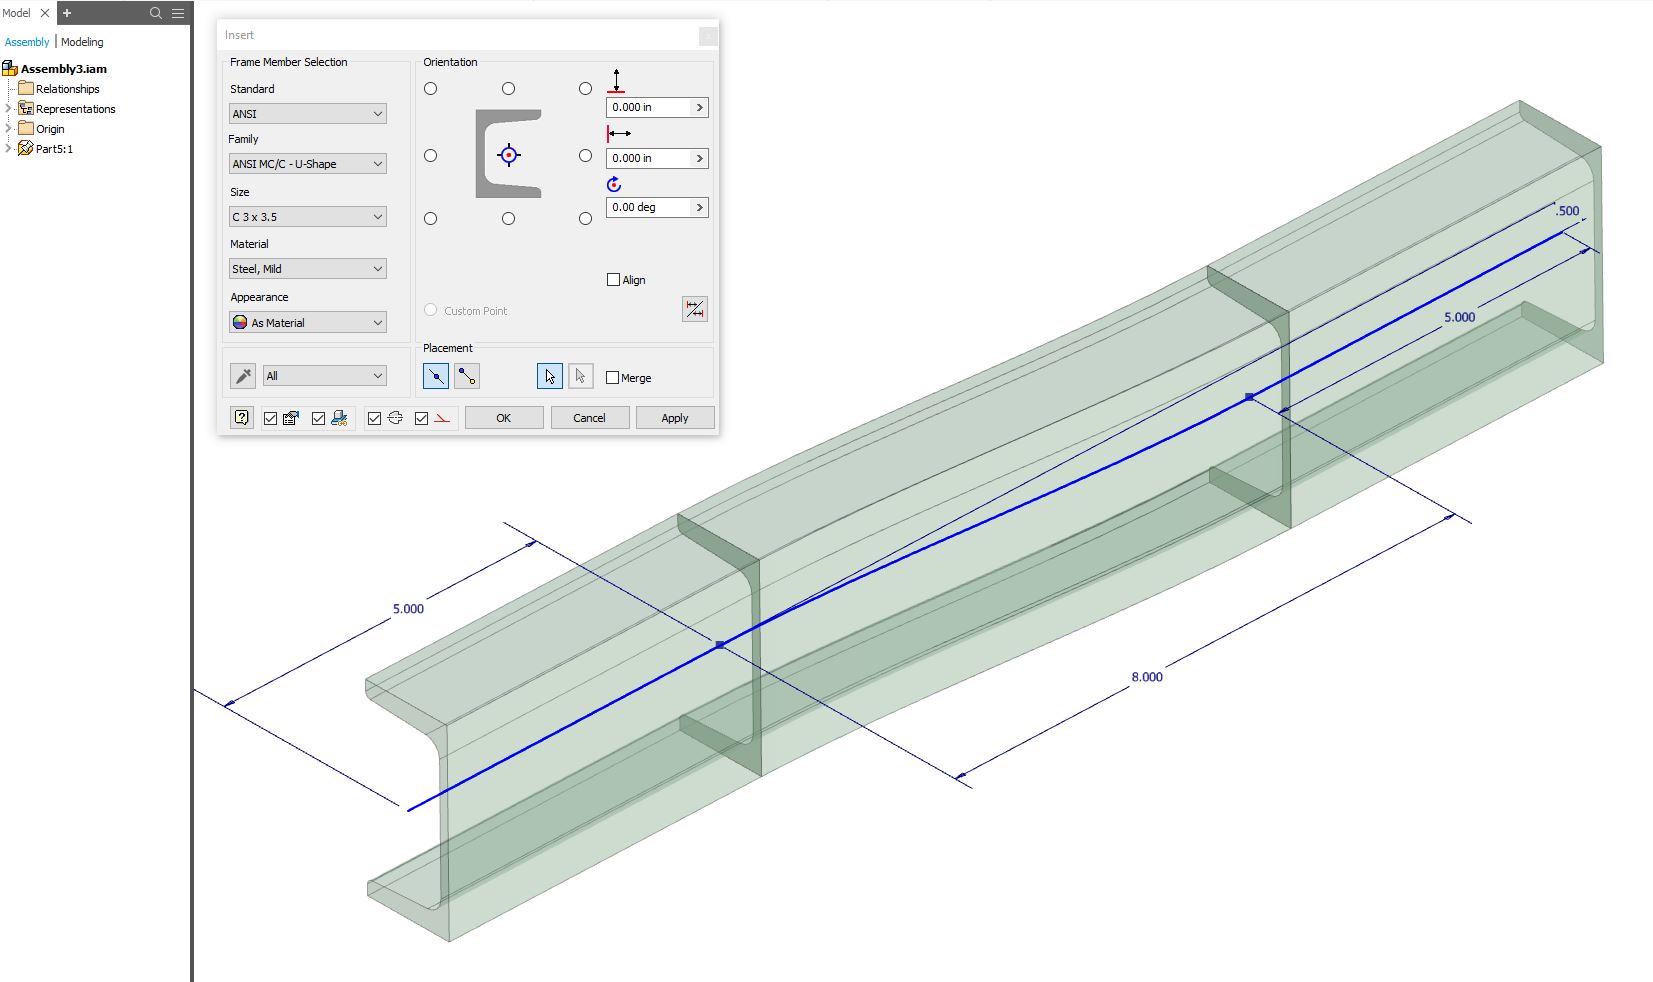The width and height of the screenshot is (1653, 982).
Task: Expand the Origin folder in browser tree
Action: pos(7,128)
